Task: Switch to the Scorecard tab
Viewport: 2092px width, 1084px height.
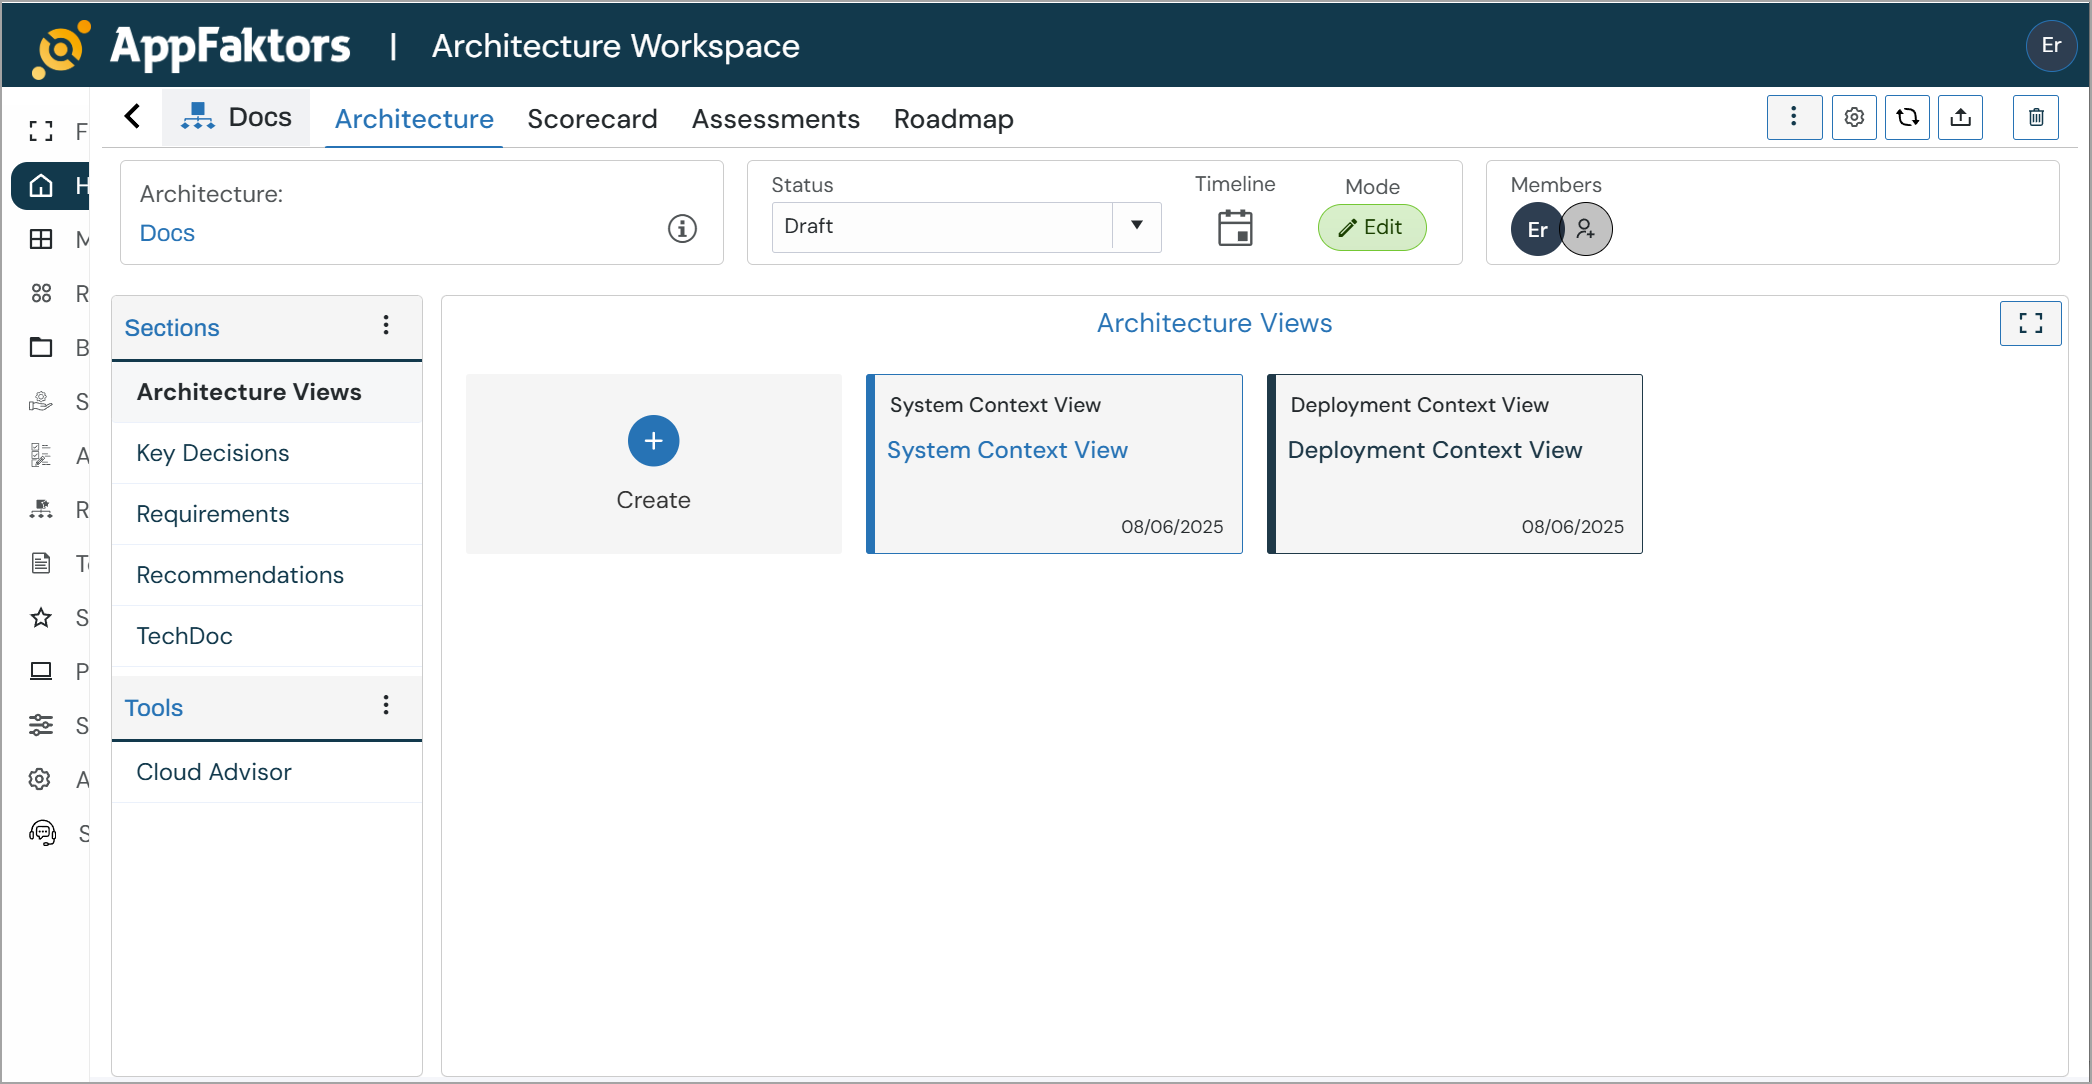Action: pos(592,119)
